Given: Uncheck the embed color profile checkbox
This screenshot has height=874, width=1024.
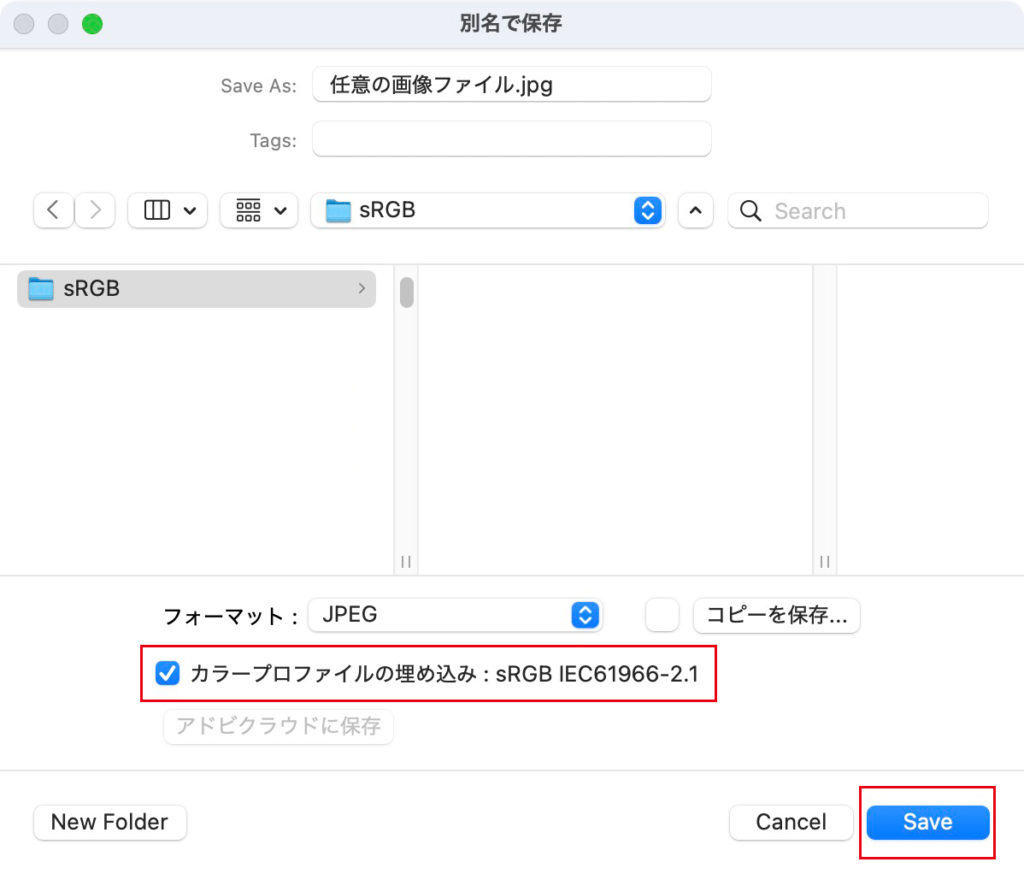Looking at the screenshot, I should [167, 674].
